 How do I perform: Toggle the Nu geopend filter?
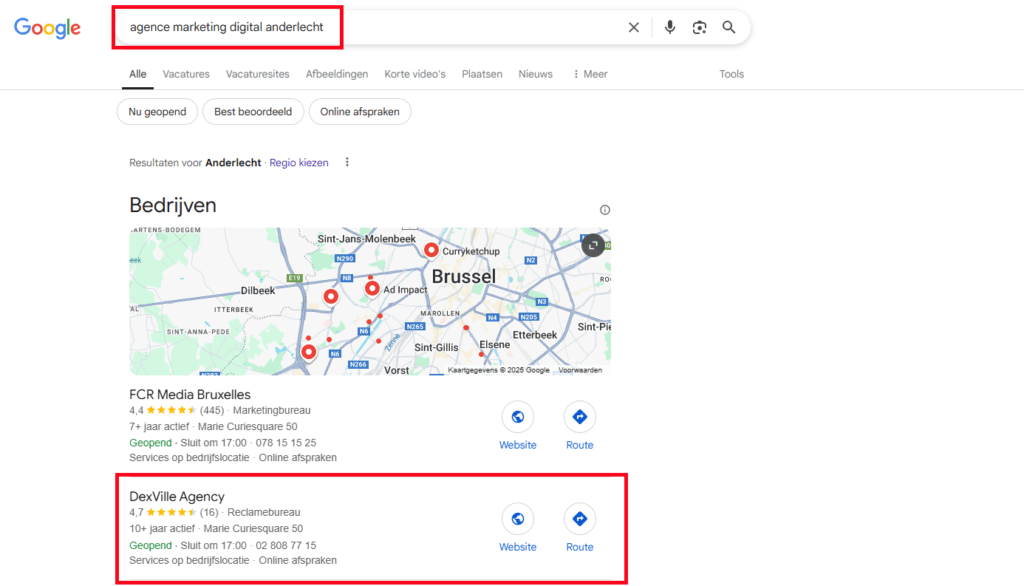[157, 112]
